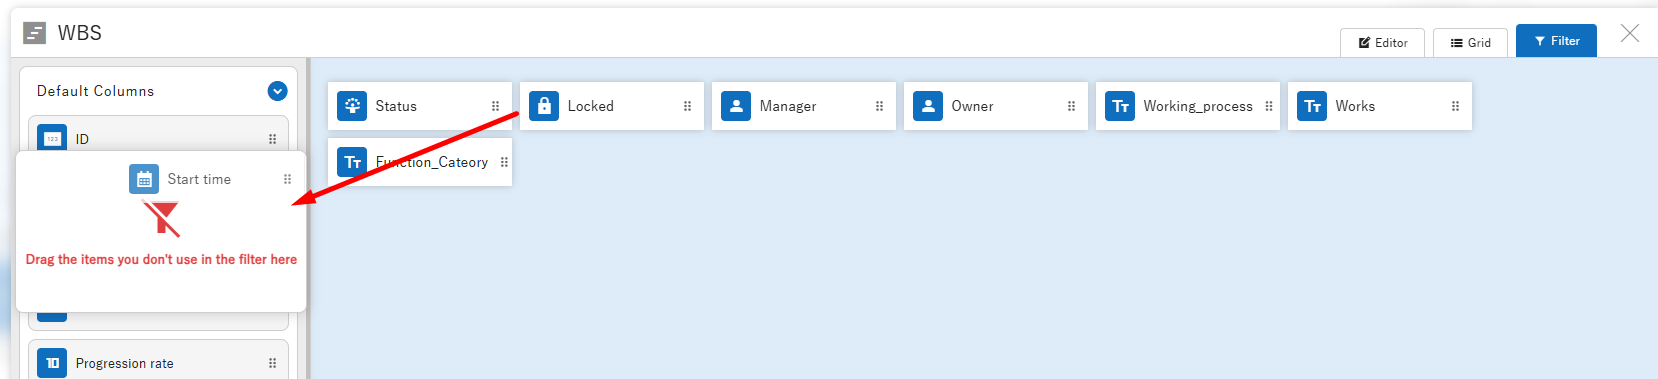Click the ID row drag handle
Screen dimensions: 1658x379
272,139
